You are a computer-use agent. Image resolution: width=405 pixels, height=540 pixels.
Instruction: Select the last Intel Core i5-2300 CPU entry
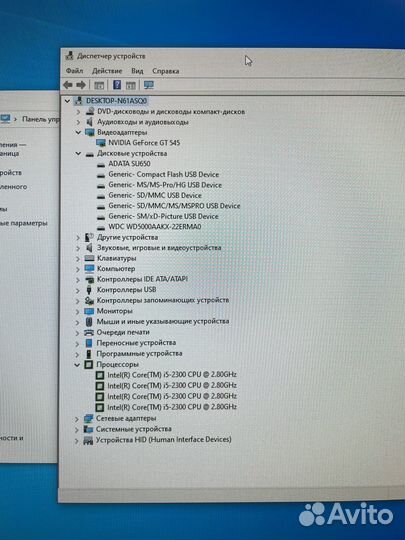coord(172,407)
